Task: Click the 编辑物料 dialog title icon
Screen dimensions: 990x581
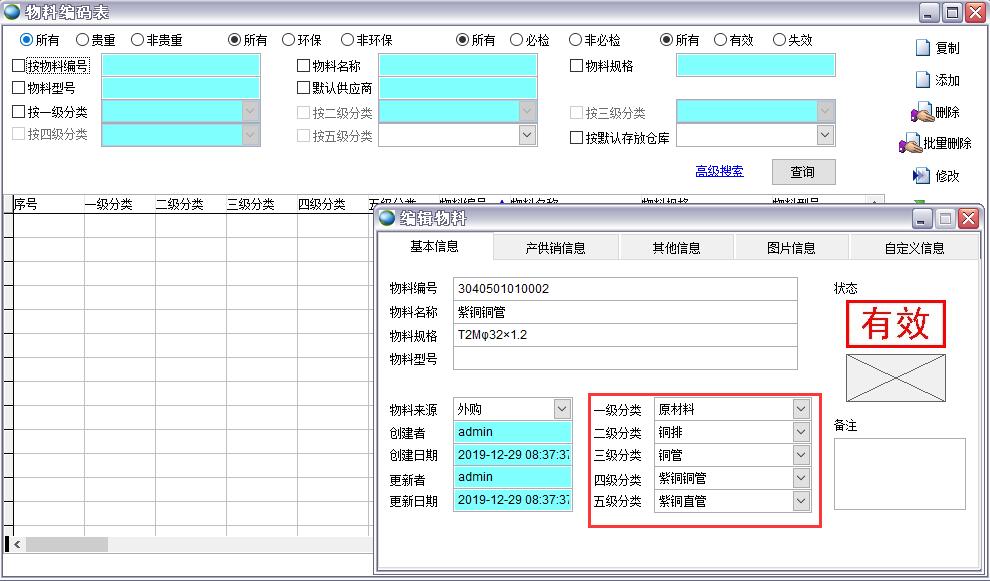Action: [388, 218]
